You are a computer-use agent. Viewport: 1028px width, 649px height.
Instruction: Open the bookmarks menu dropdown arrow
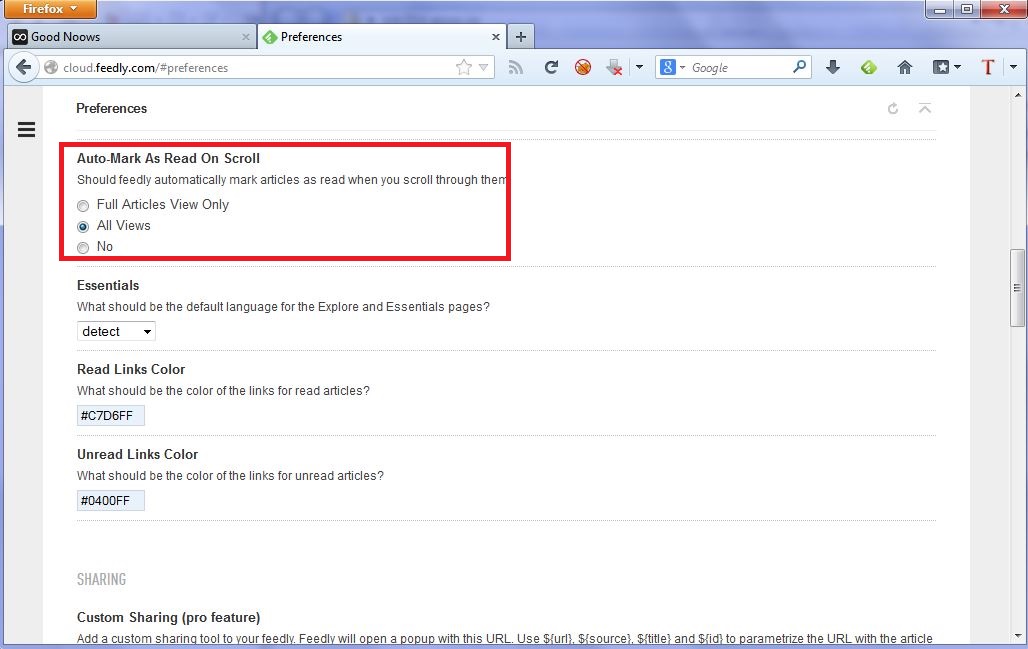pyautogui.click(x=958, y=67)
